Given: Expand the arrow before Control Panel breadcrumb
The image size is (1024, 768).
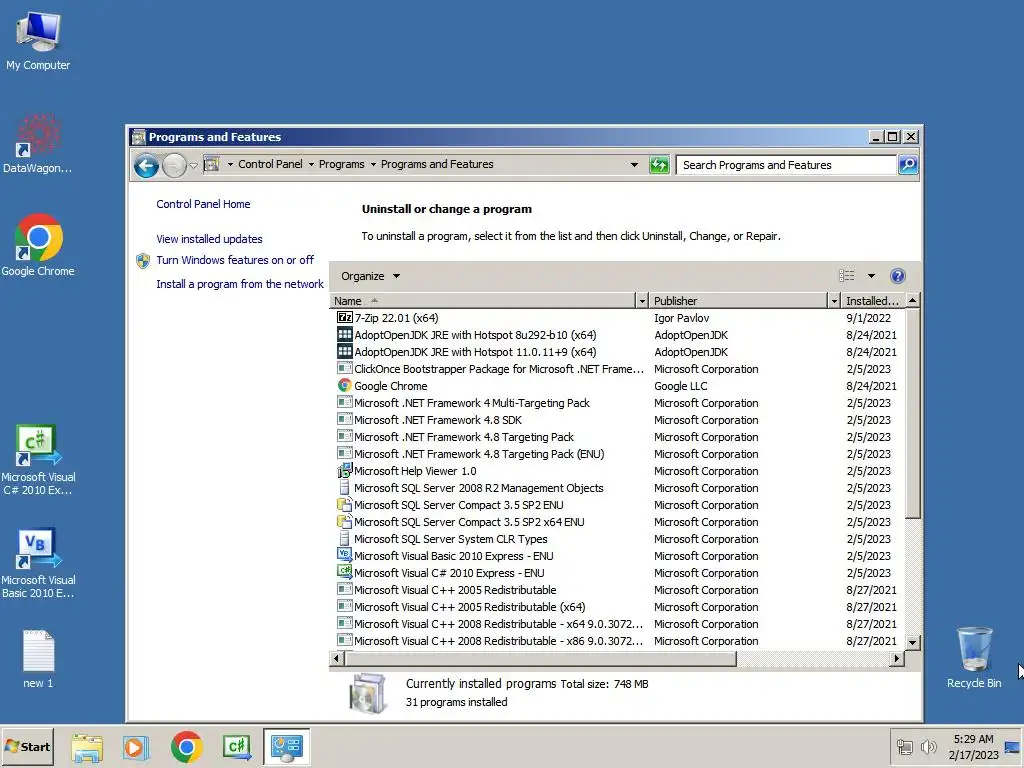Looking at the screenshot, I should pyautogui.click(x=230, y=165).
